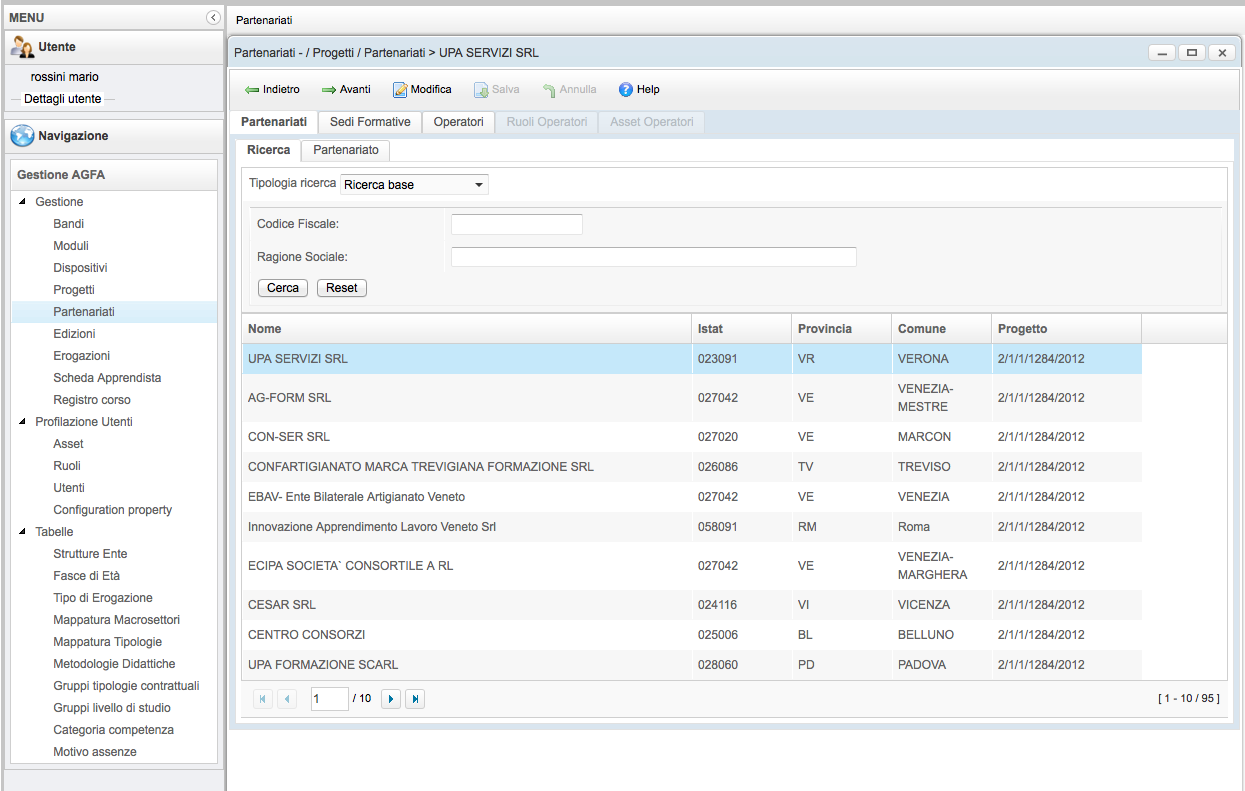Screen dimensions: 1245x791
Task: Click the Indietro back arrow icon
Action: pos(252,90)
